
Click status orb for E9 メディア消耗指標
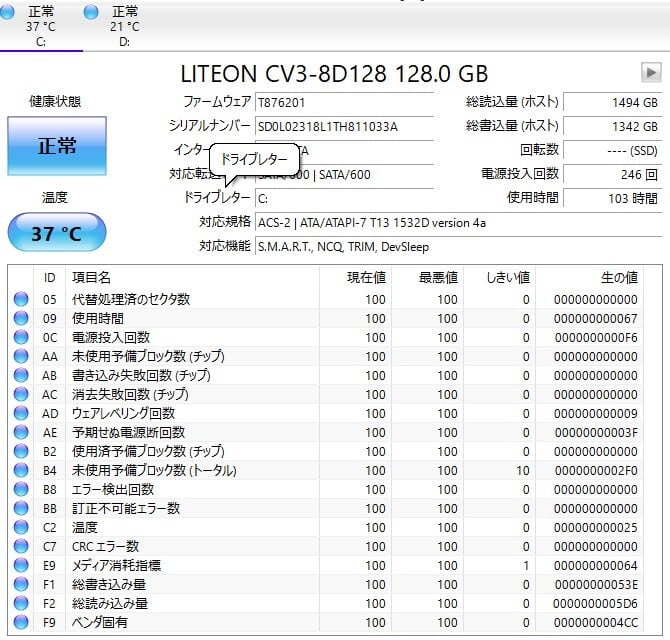[21, 566]
